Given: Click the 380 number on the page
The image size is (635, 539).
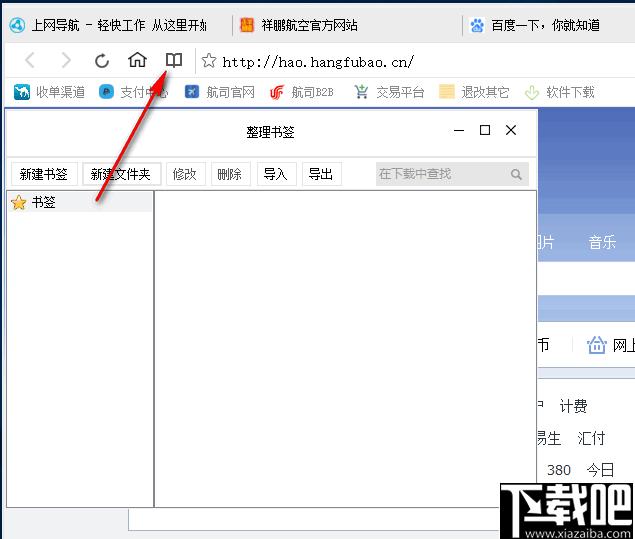Looking at the screenshot, I should tap(559, 470).
